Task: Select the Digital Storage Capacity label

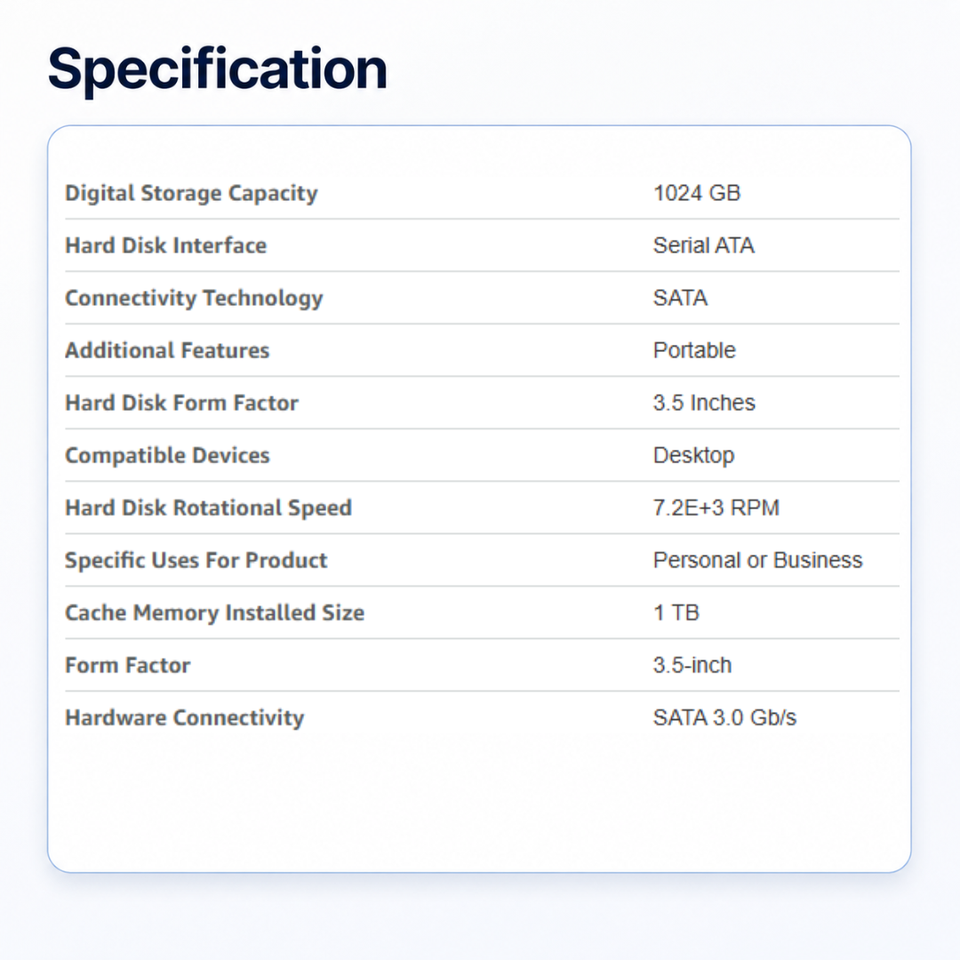Action: point(191,193)
